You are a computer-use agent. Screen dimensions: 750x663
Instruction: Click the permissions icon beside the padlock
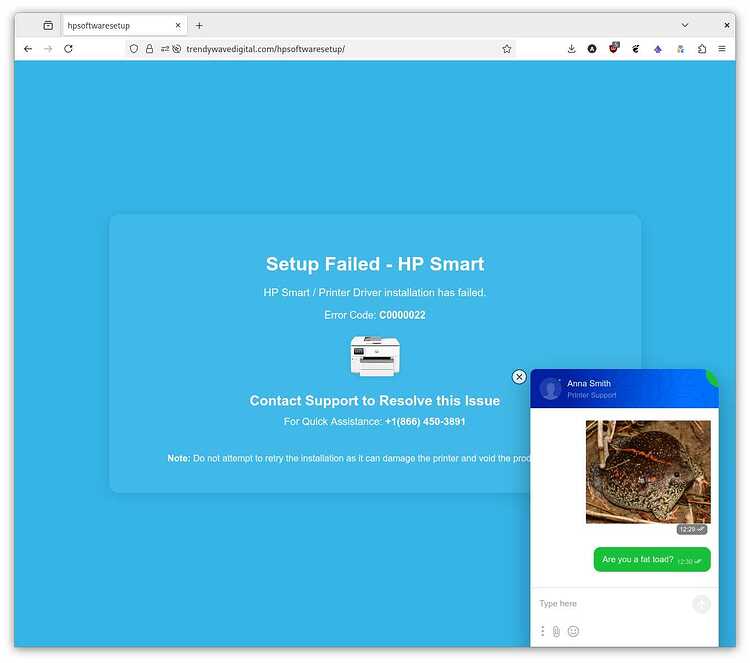pos(165,49)
